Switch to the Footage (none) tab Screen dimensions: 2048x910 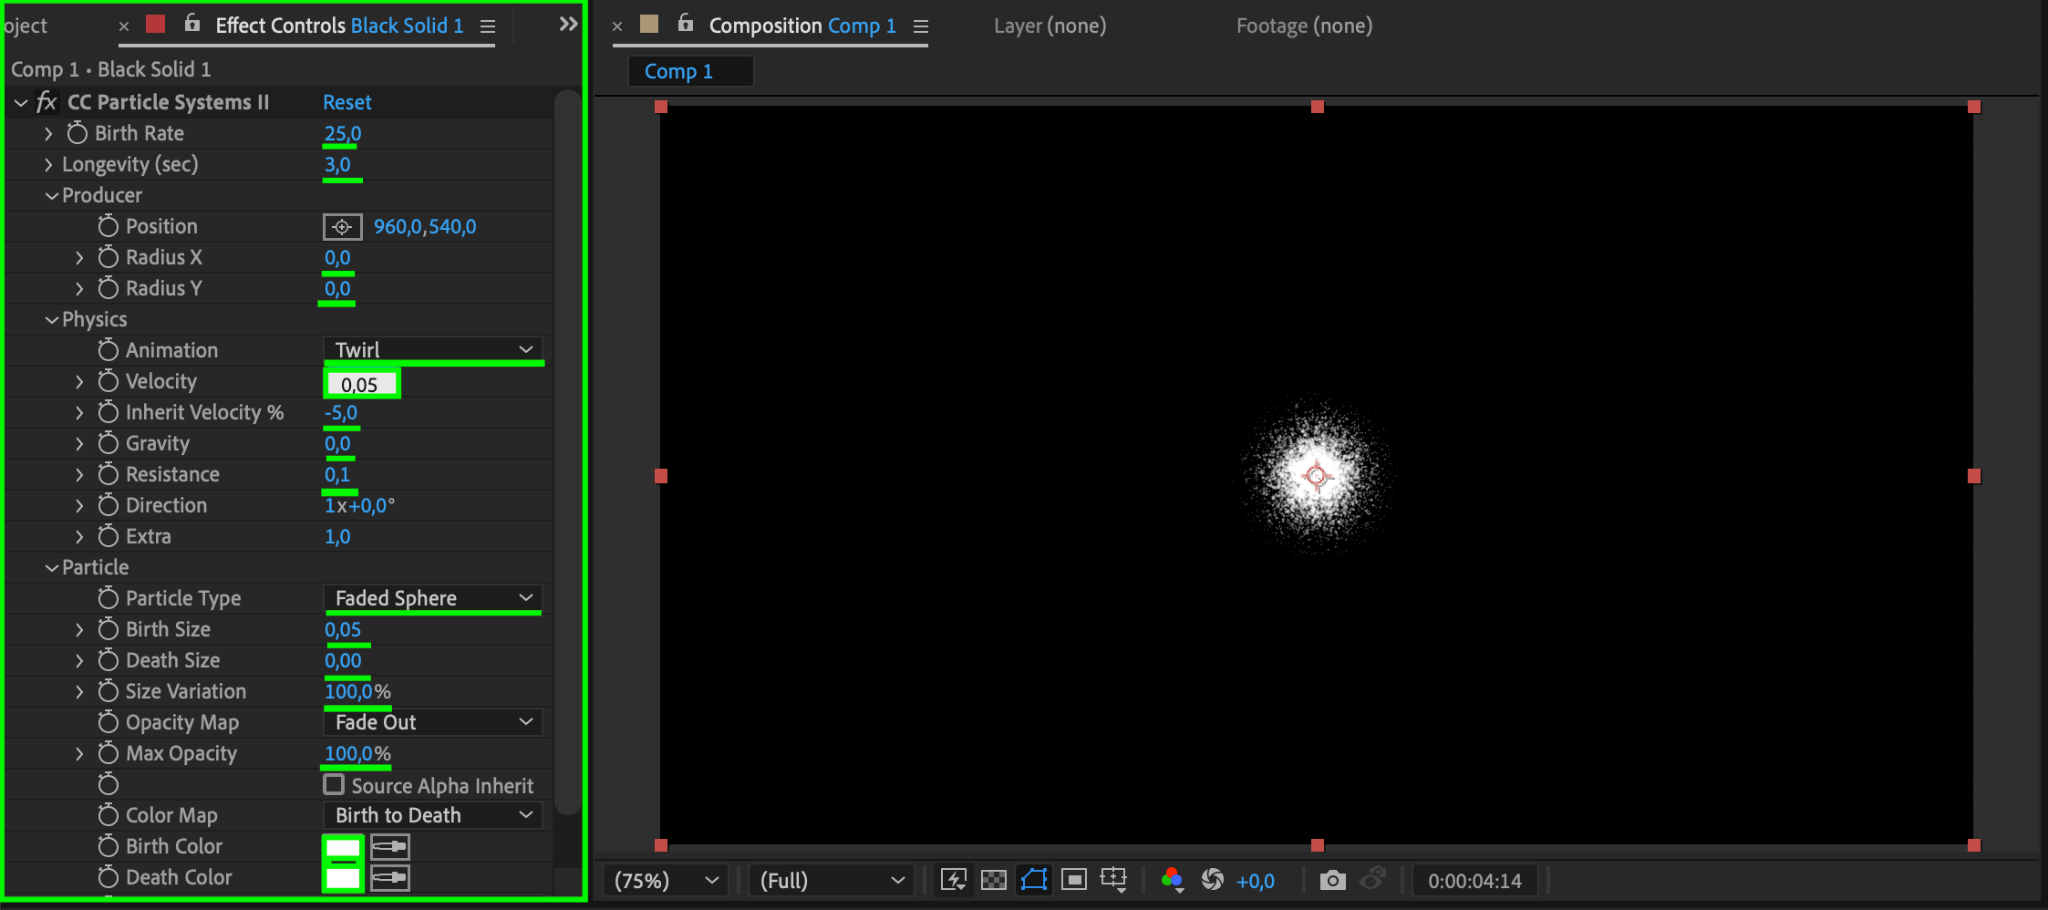click(1303, 26)
